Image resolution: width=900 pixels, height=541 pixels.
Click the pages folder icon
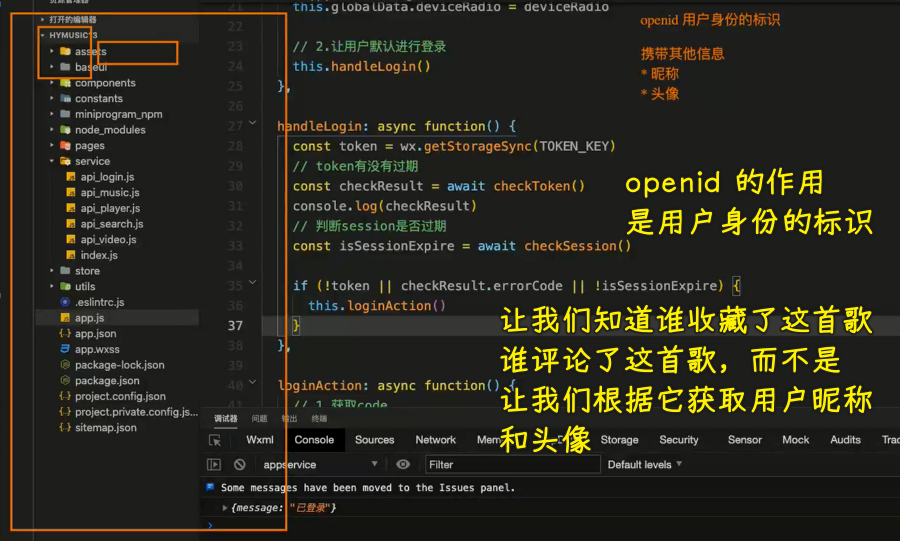(x=65, y=145)
